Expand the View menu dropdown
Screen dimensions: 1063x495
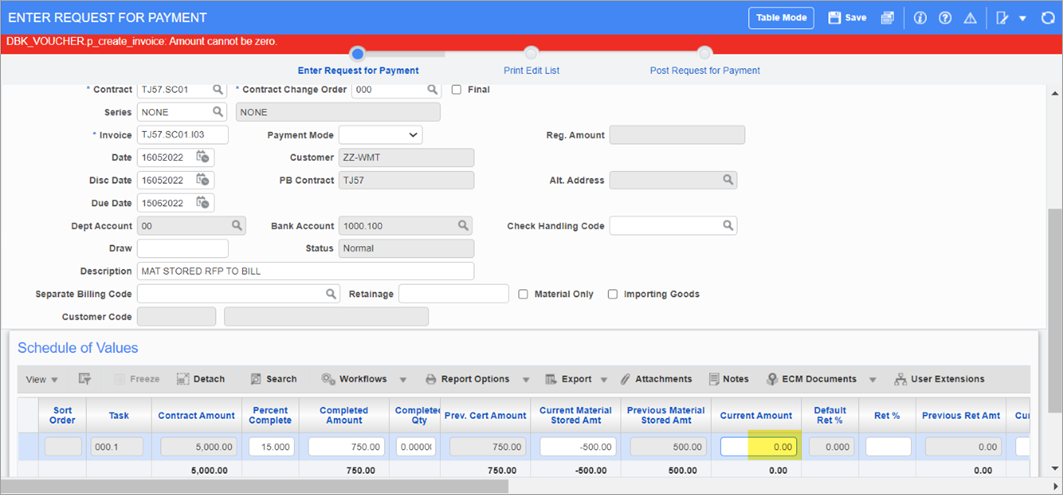pyautogui.click(x=42, y=379)
